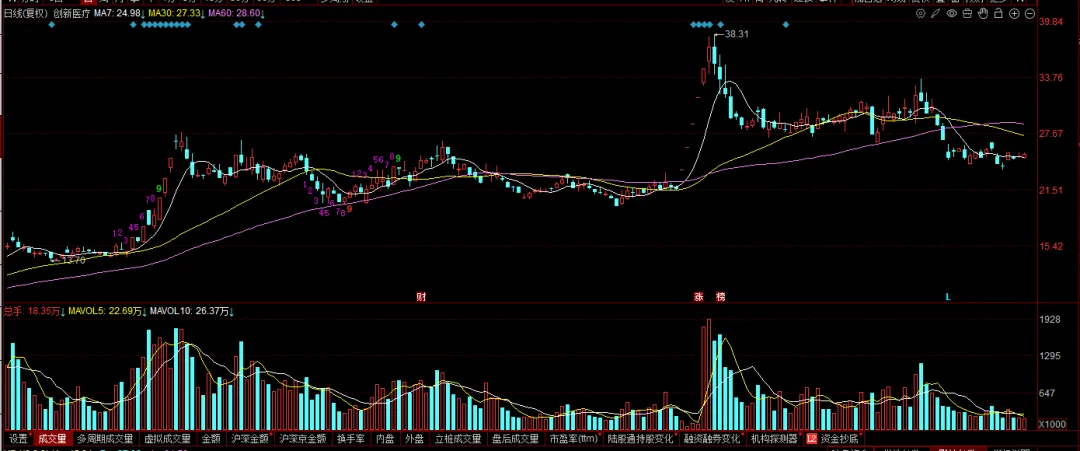Click the X1000 volume unit label

click(x=1052, y=425)
